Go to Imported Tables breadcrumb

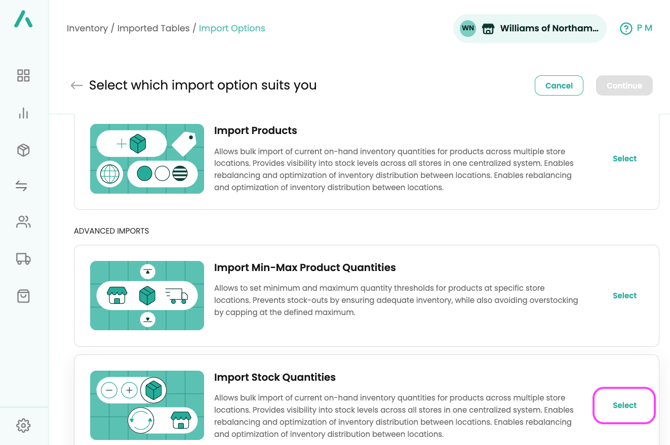153,29
